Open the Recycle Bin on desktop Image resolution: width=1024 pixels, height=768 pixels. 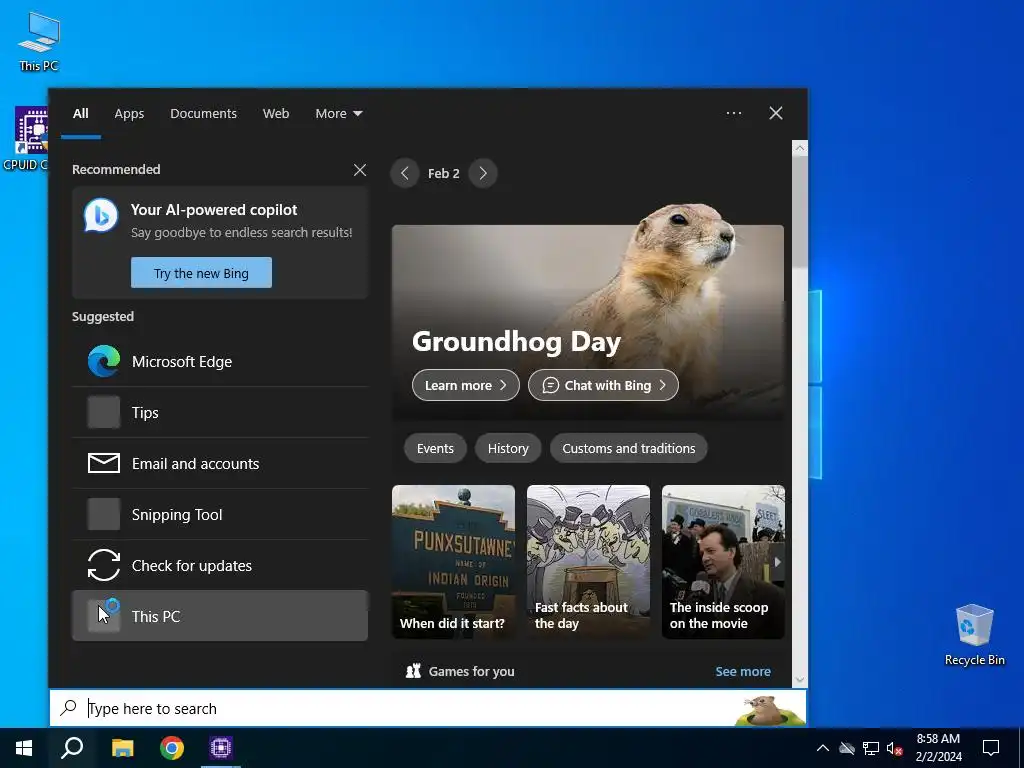(974, 635)
